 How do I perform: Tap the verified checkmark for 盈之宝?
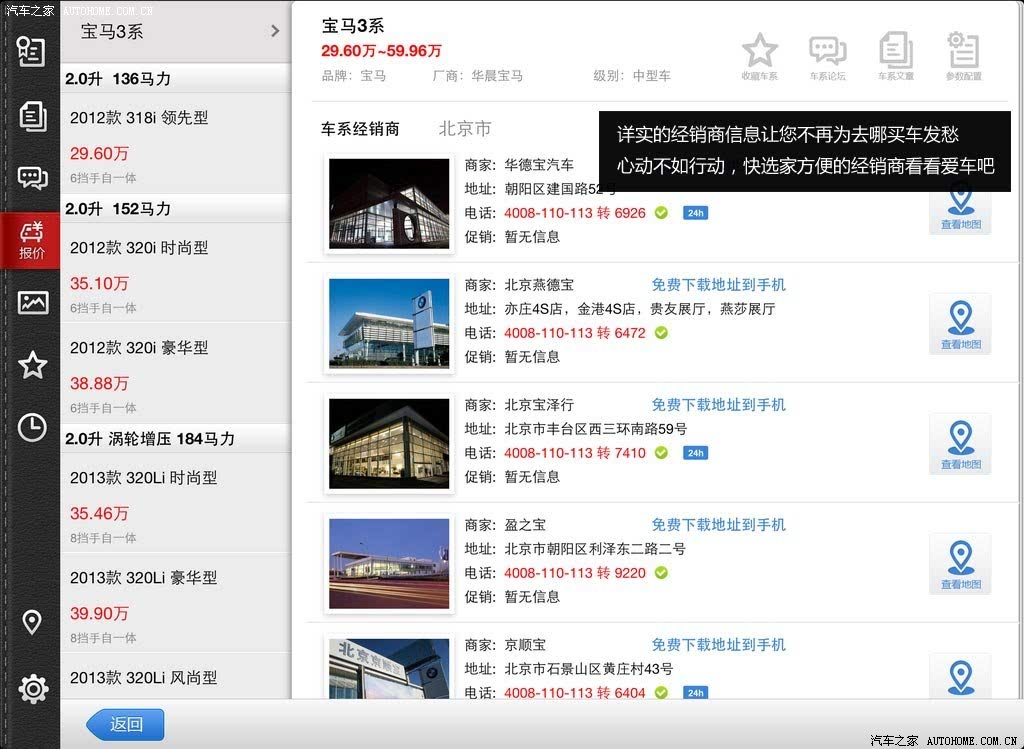662,573
